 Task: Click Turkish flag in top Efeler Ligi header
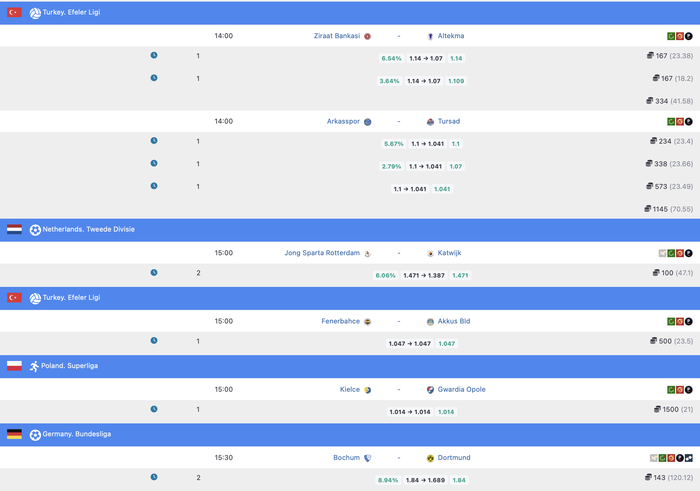click(x=14, y=12)
